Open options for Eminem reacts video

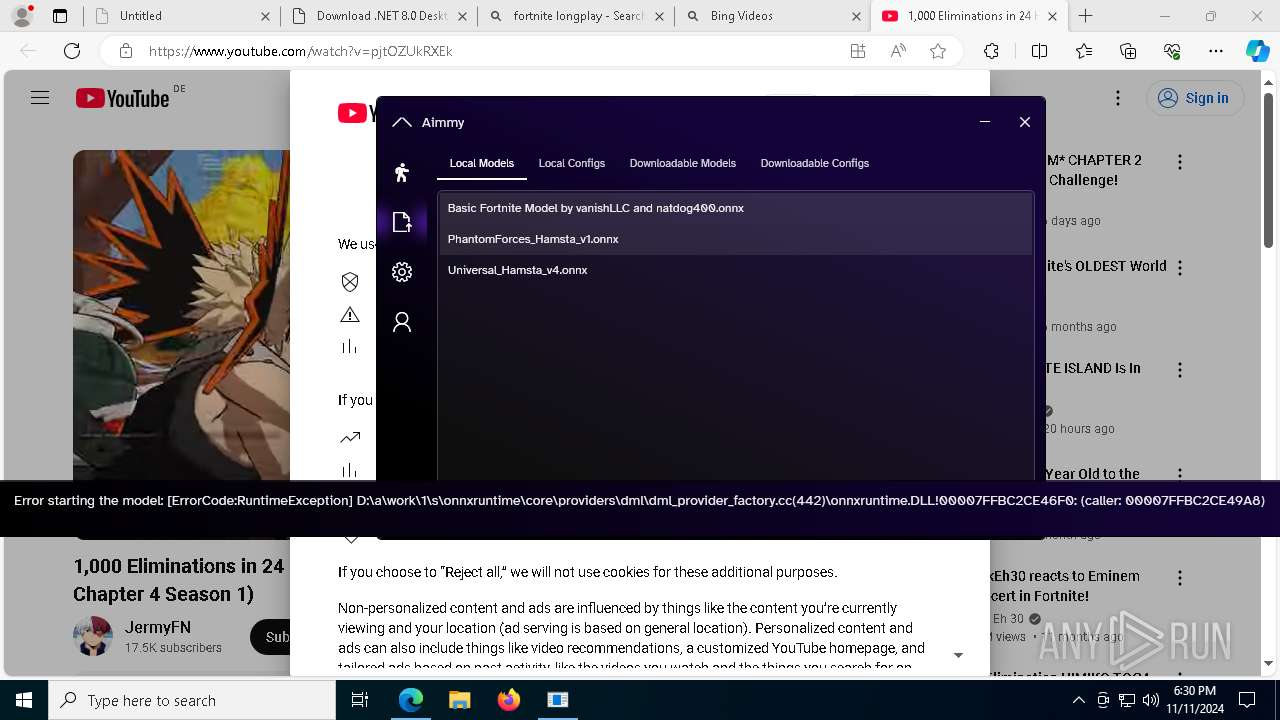1180,578
